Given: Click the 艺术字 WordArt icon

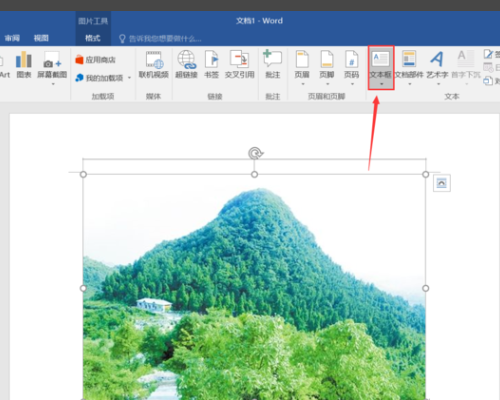Looking at the screenshot, I should [x=437, y=59].
